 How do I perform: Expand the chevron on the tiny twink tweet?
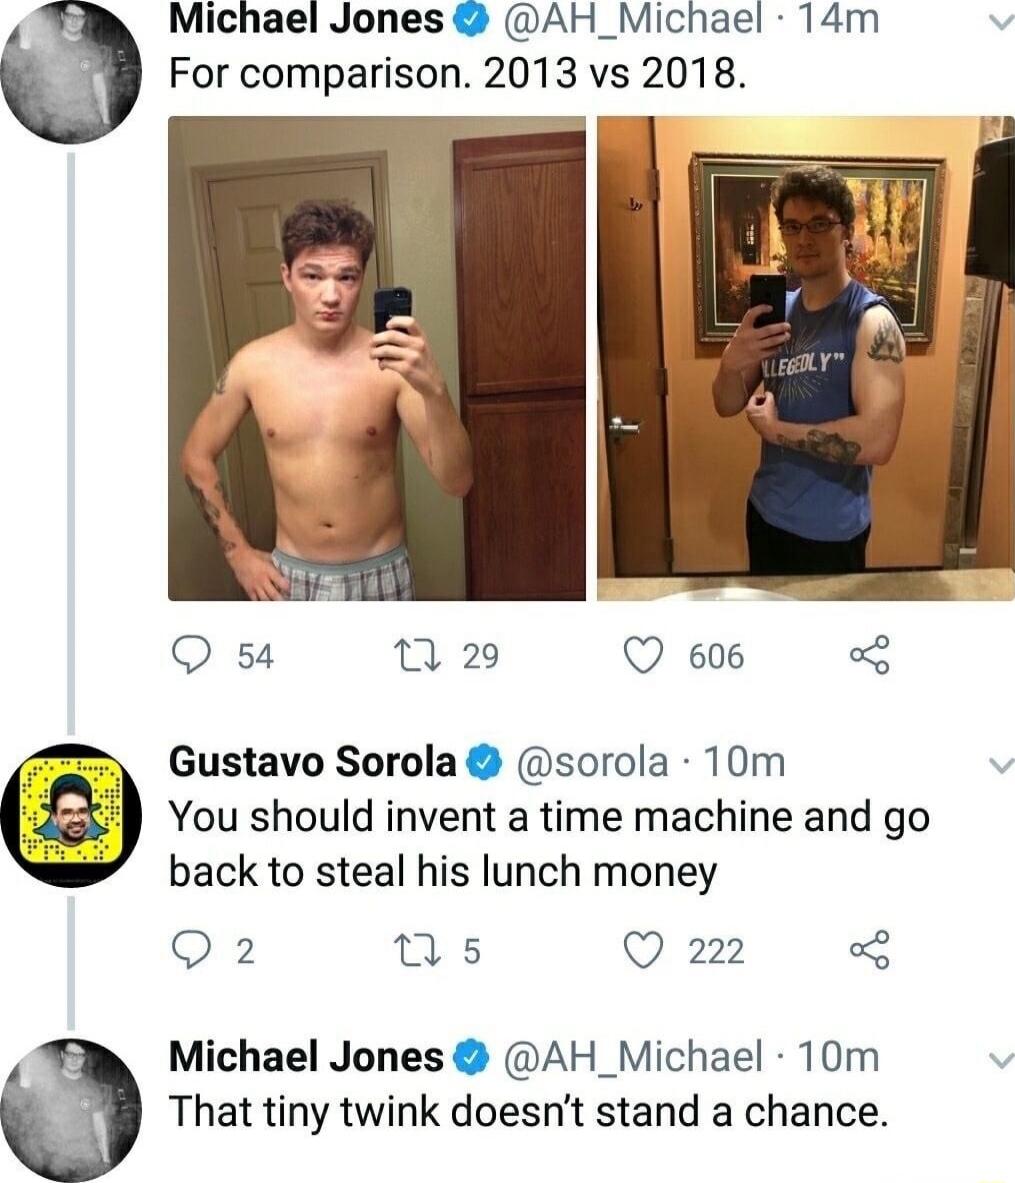click(x=1001, y=1061)
